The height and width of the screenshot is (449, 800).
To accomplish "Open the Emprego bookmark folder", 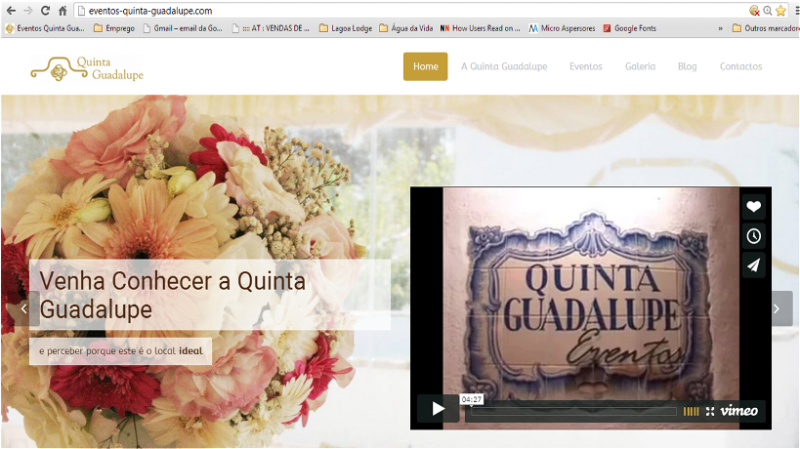I will click(114, 29).
